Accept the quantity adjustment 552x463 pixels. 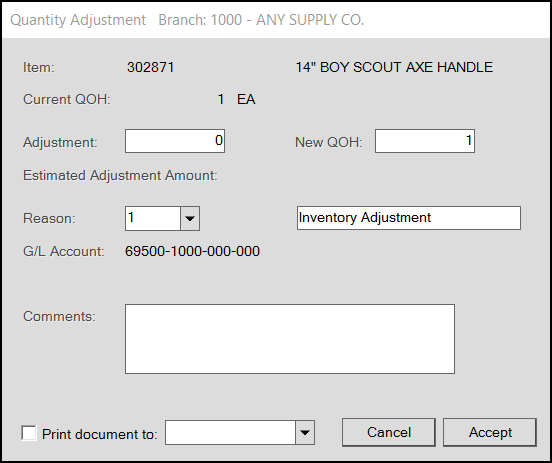coord(490,432)
